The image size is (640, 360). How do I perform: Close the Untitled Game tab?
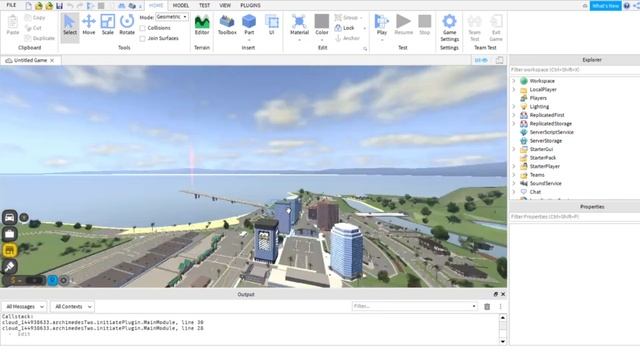tap(52, 60)
